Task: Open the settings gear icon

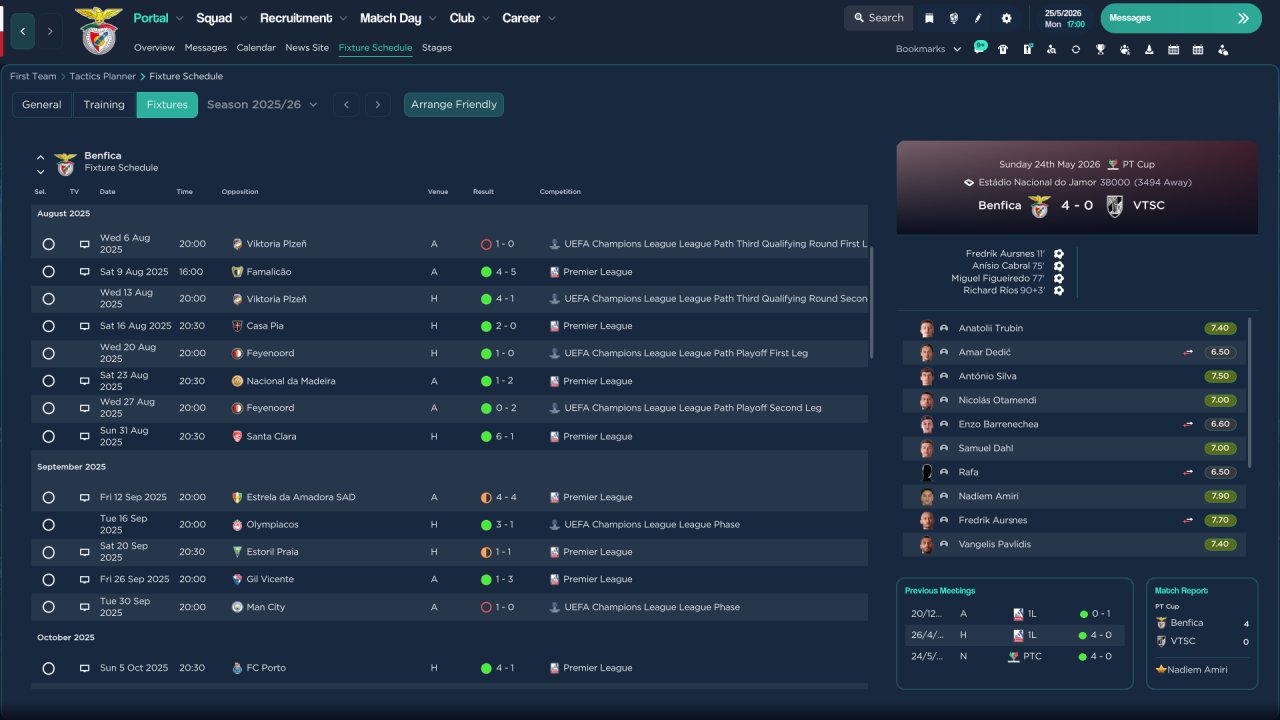Action: [x=1006, y=18]
